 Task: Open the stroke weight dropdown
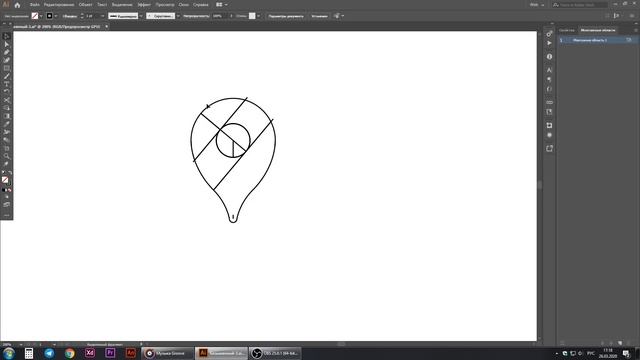[x=102, y=16]
